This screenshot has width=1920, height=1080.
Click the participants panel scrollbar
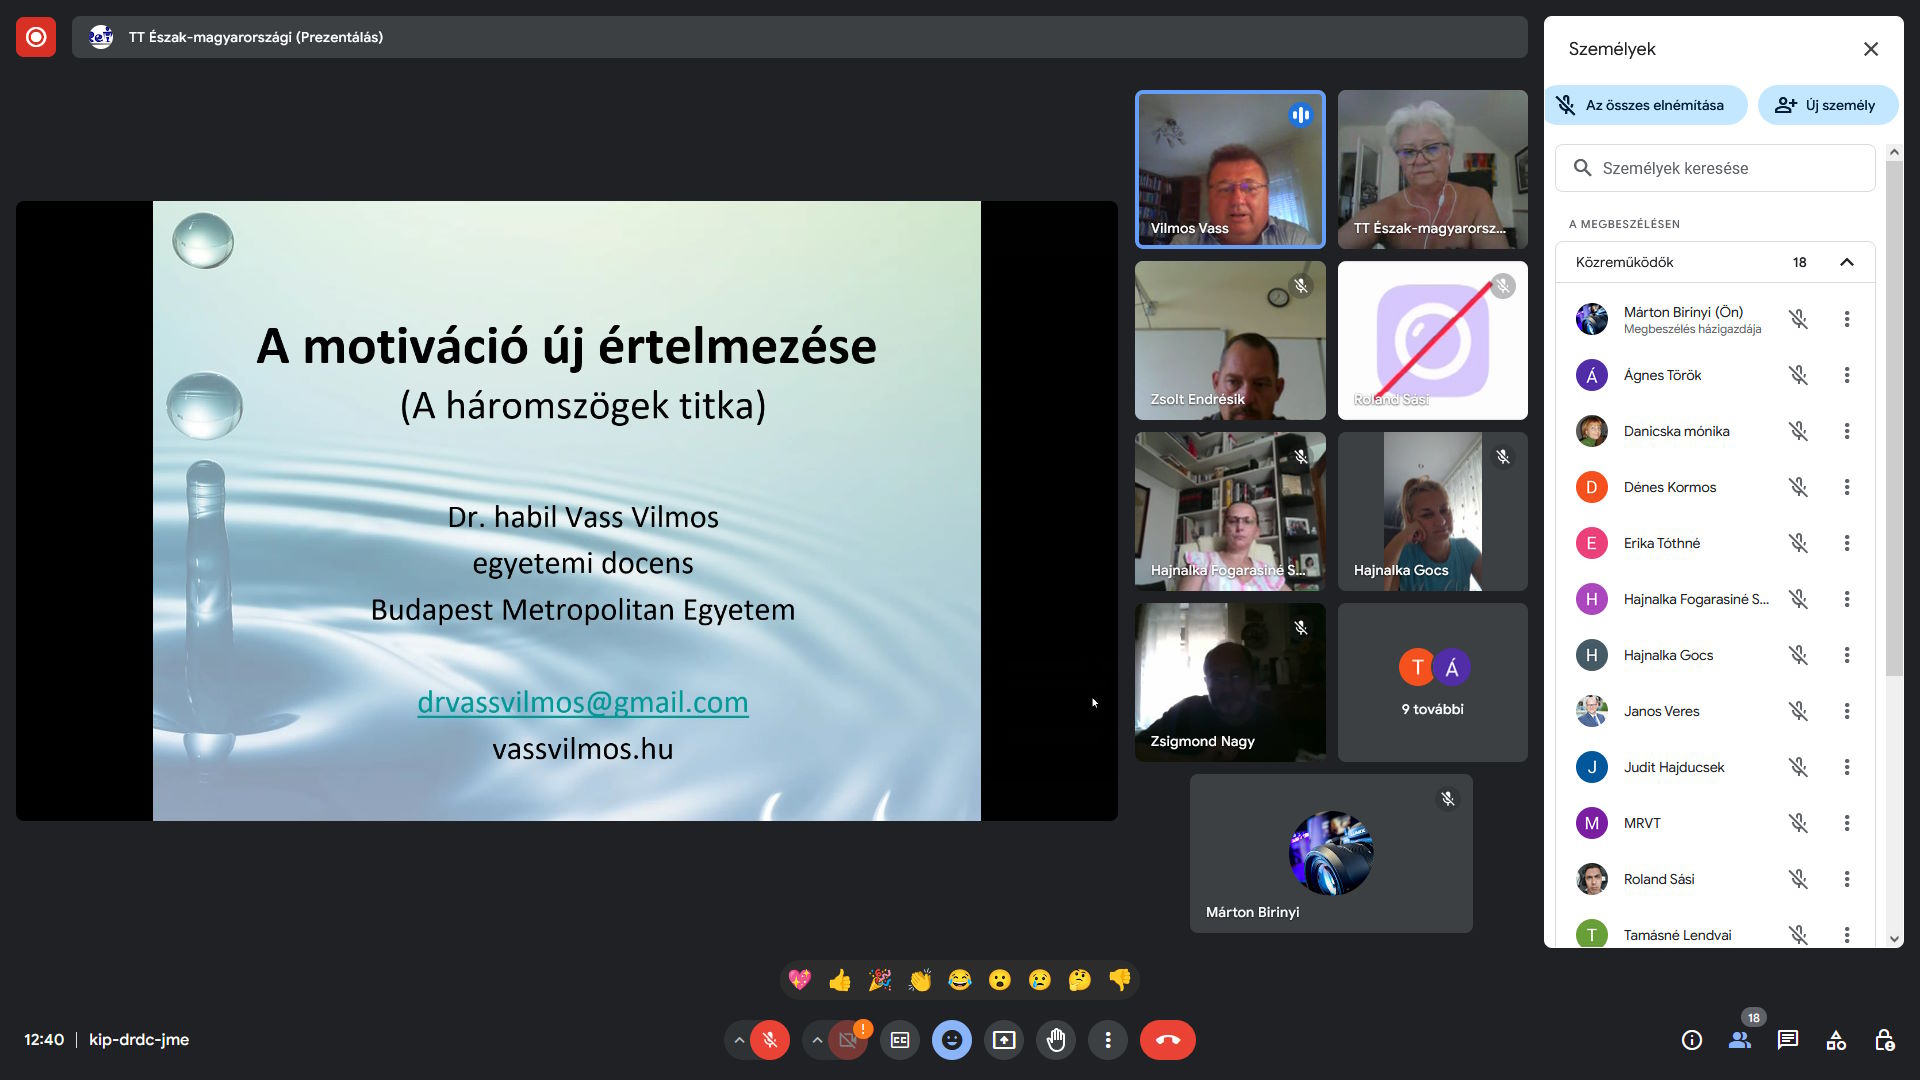[x=1893, y=420]
